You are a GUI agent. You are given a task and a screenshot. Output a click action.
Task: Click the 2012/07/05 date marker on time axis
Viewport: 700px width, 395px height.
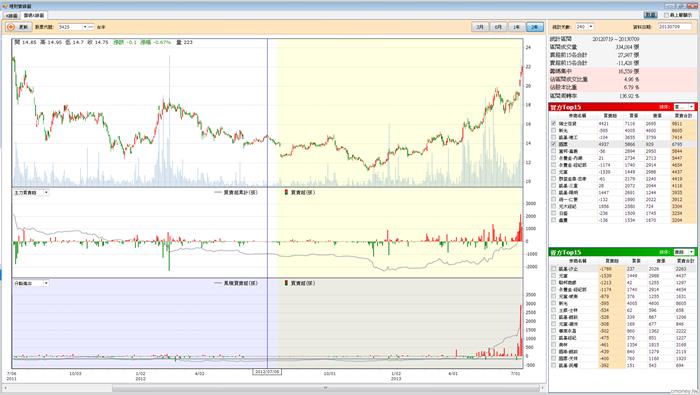(267, 372)
